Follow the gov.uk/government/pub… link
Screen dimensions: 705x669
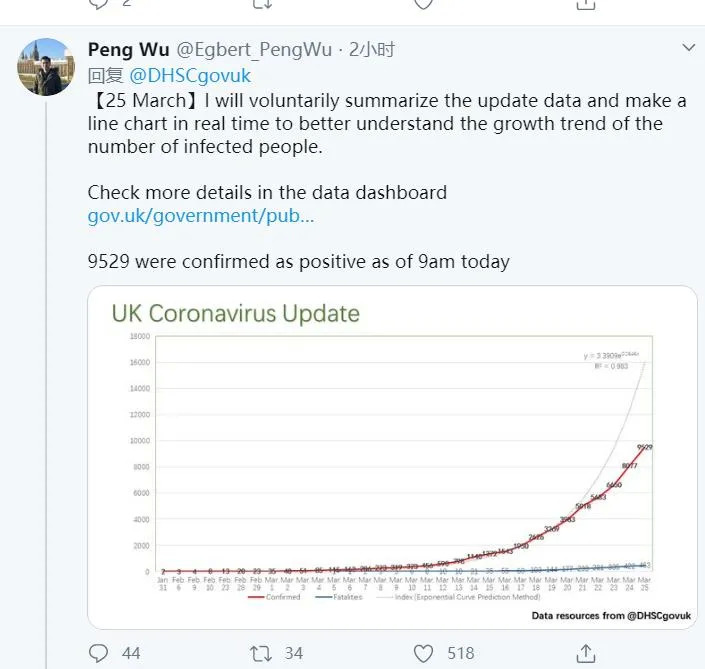click(201, 216)
